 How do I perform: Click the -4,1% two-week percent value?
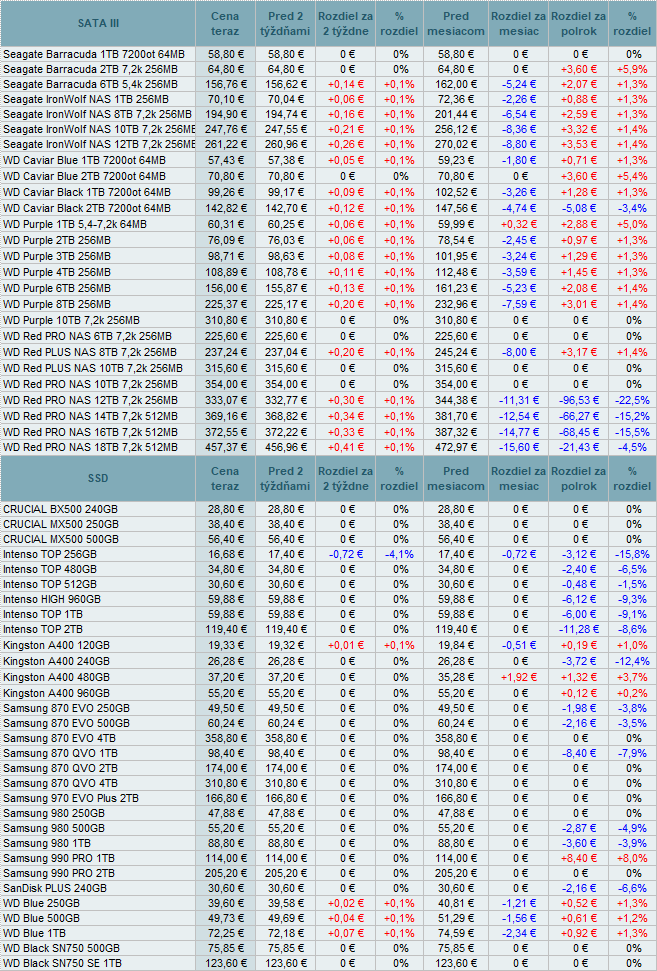pos(399,555)
